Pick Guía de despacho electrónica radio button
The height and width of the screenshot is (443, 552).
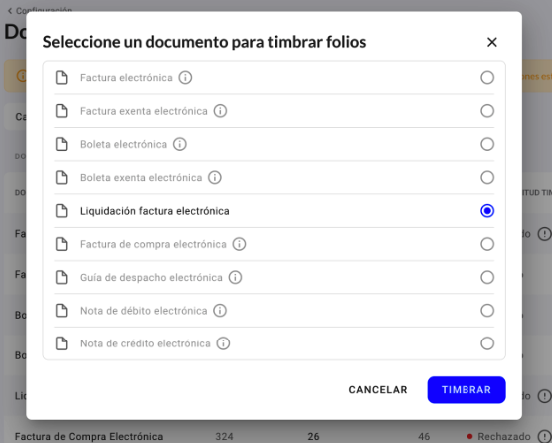pyautogui.click(x=487, y=277)
